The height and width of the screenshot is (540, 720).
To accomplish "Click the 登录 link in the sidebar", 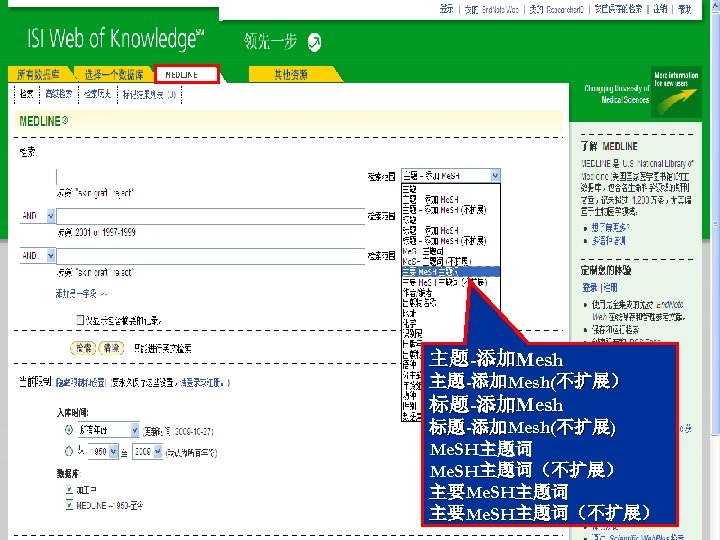I will [x=590, y=287].
